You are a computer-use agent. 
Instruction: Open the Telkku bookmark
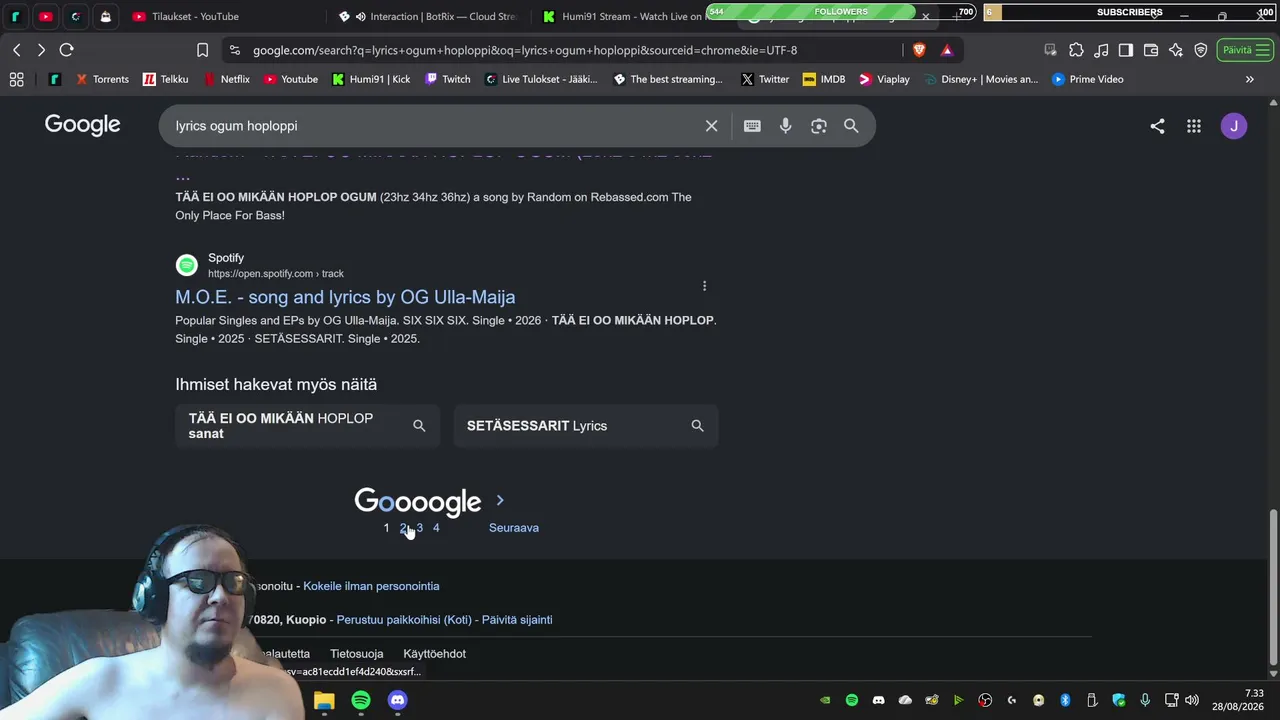pyautogui.click(x=165, y=79)
